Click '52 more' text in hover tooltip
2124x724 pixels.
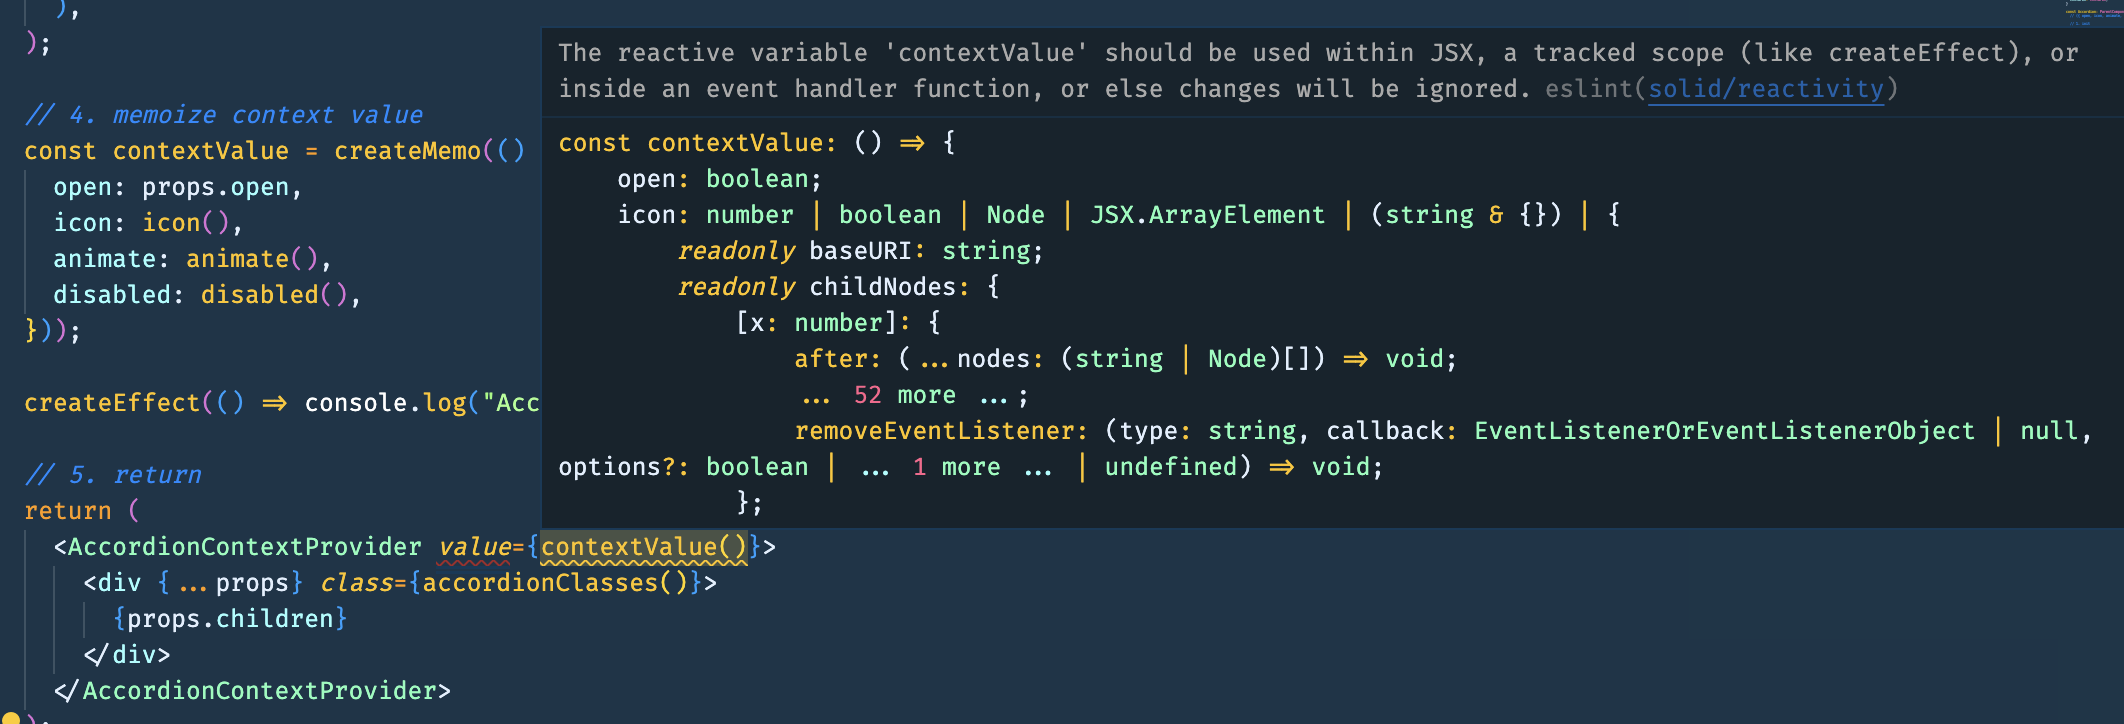pyautogui.click(x=905, y=395)
